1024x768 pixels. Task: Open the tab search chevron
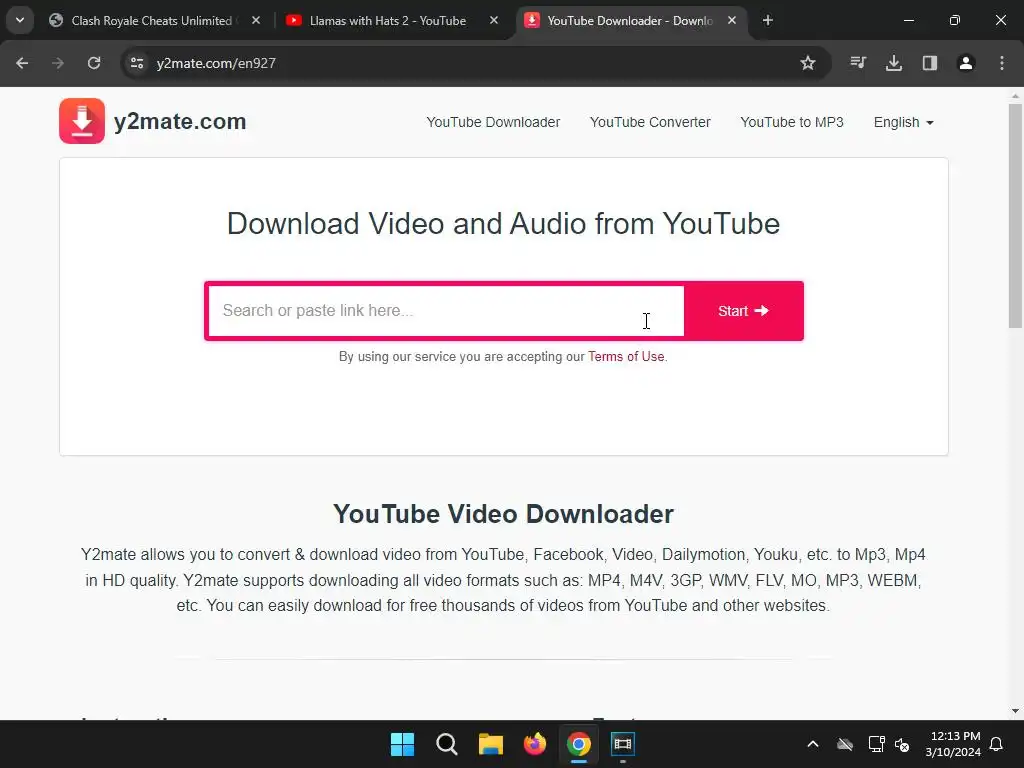click(20, 20)
